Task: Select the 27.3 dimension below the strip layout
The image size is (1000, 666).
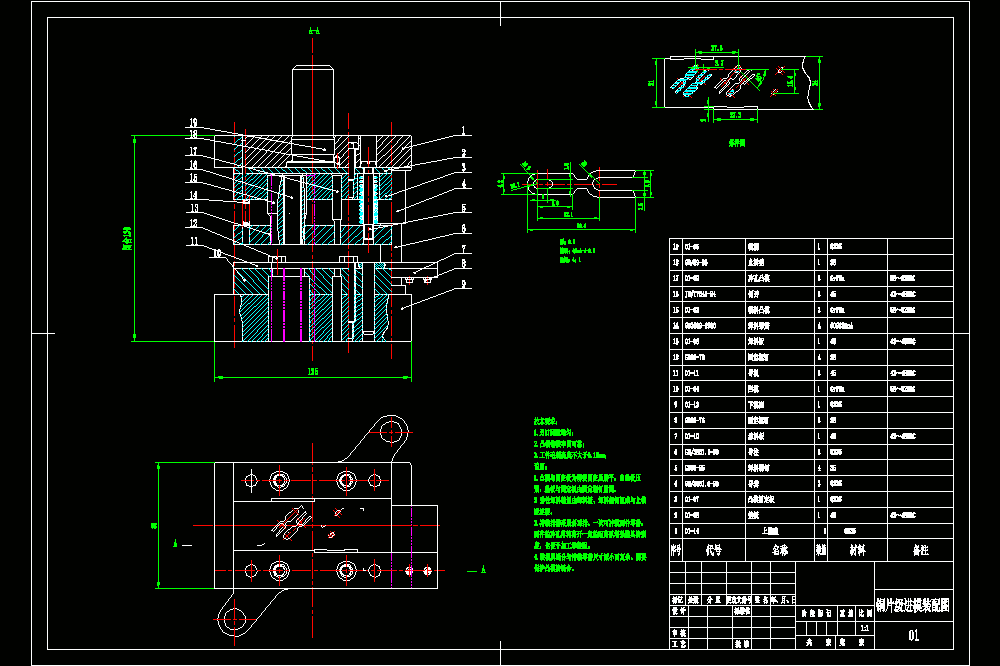Action: click(735, 115)
